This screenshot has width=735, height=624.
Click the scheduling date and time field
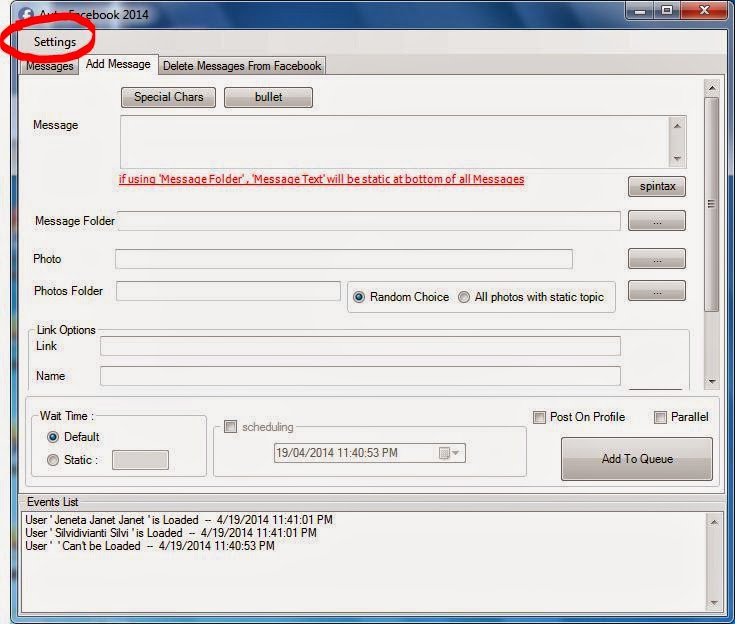369,453
